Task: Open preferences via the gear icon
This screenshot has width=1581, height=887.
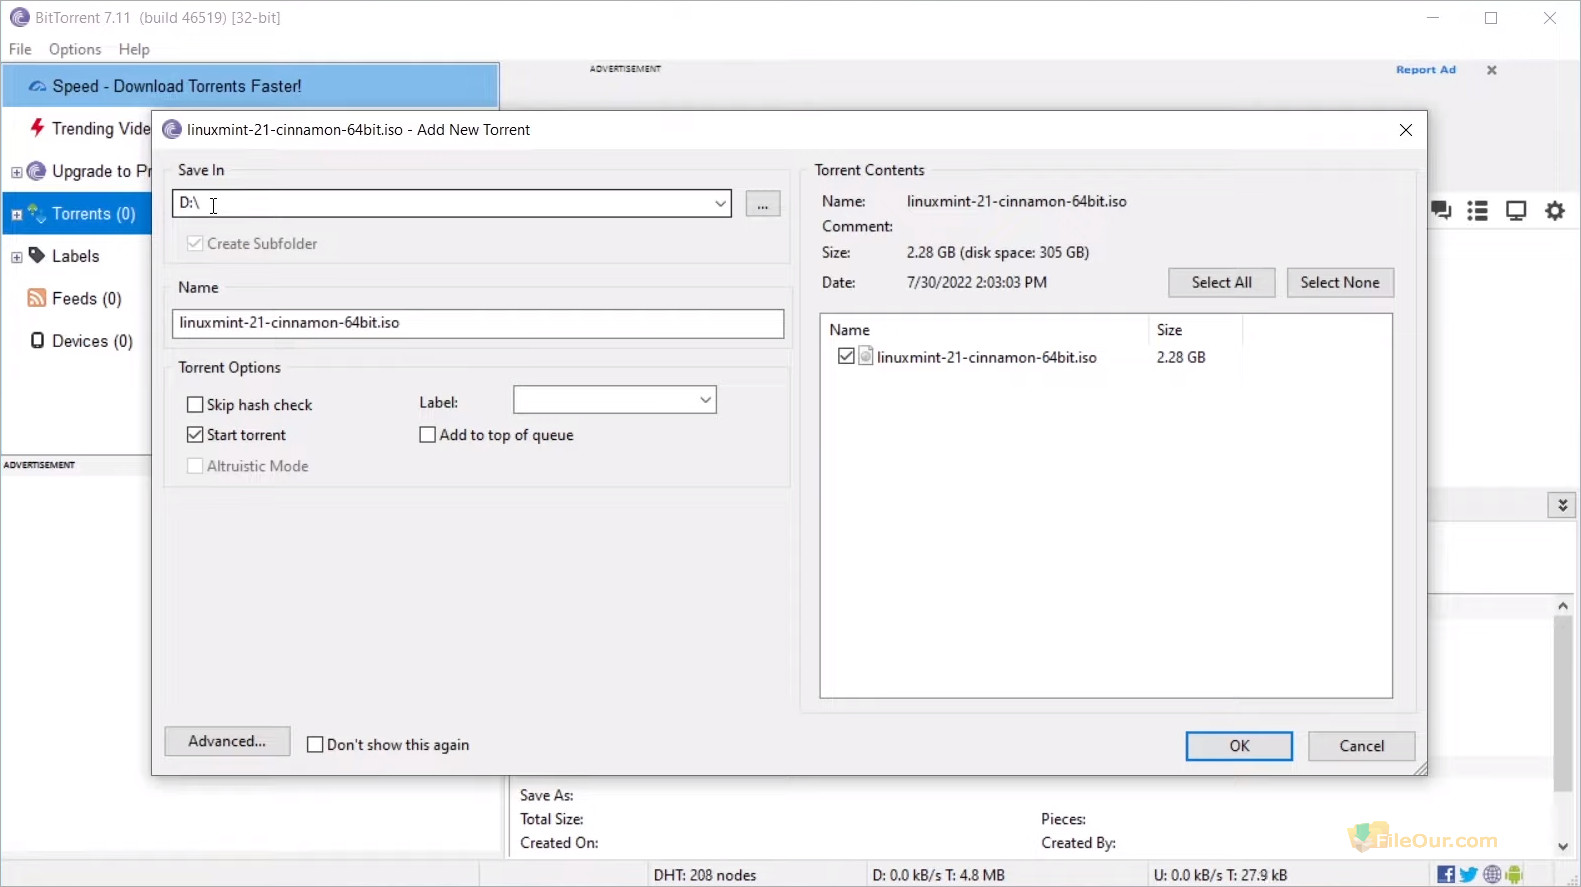Action: [x=1555, y=211]
